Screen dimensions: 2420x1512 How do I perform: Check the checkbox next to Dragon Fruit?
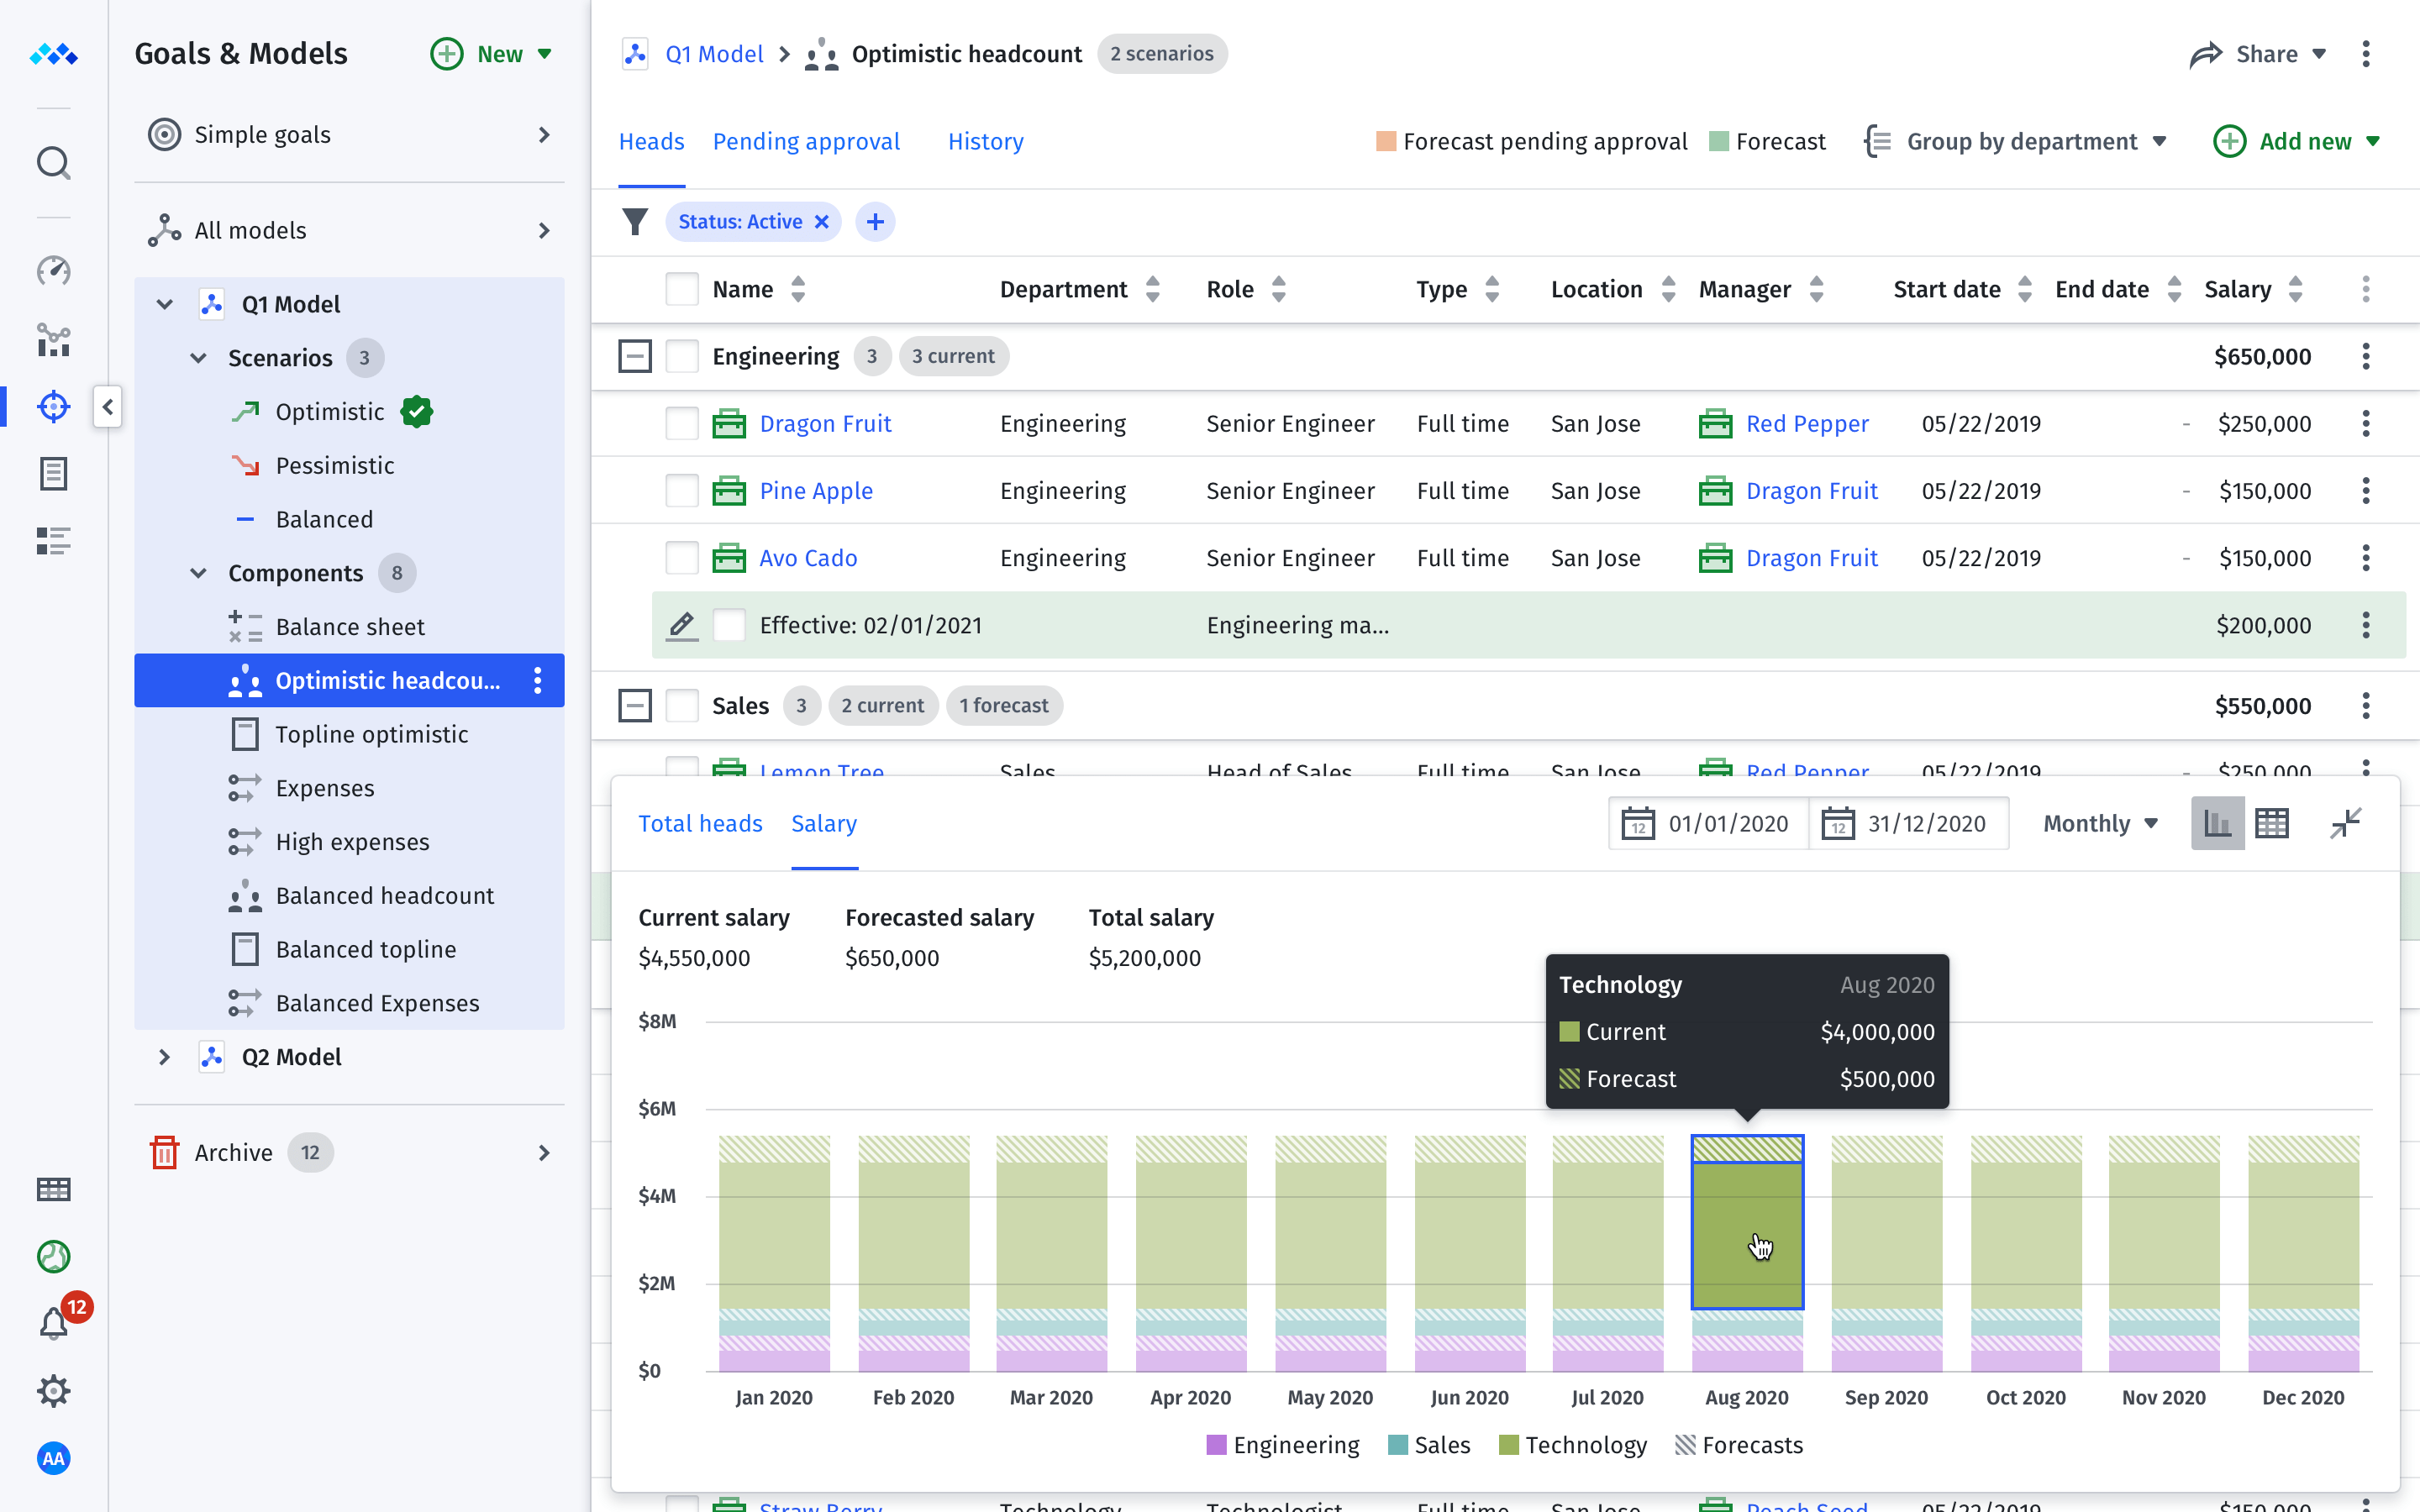click(682, 423)
